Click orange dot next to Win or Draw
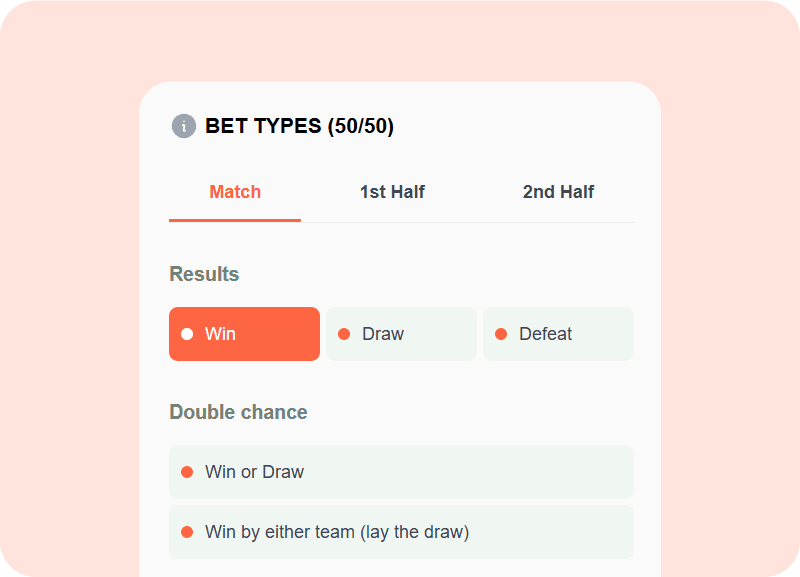This screenshot has width=800, height=577. (x=187, y=472)
